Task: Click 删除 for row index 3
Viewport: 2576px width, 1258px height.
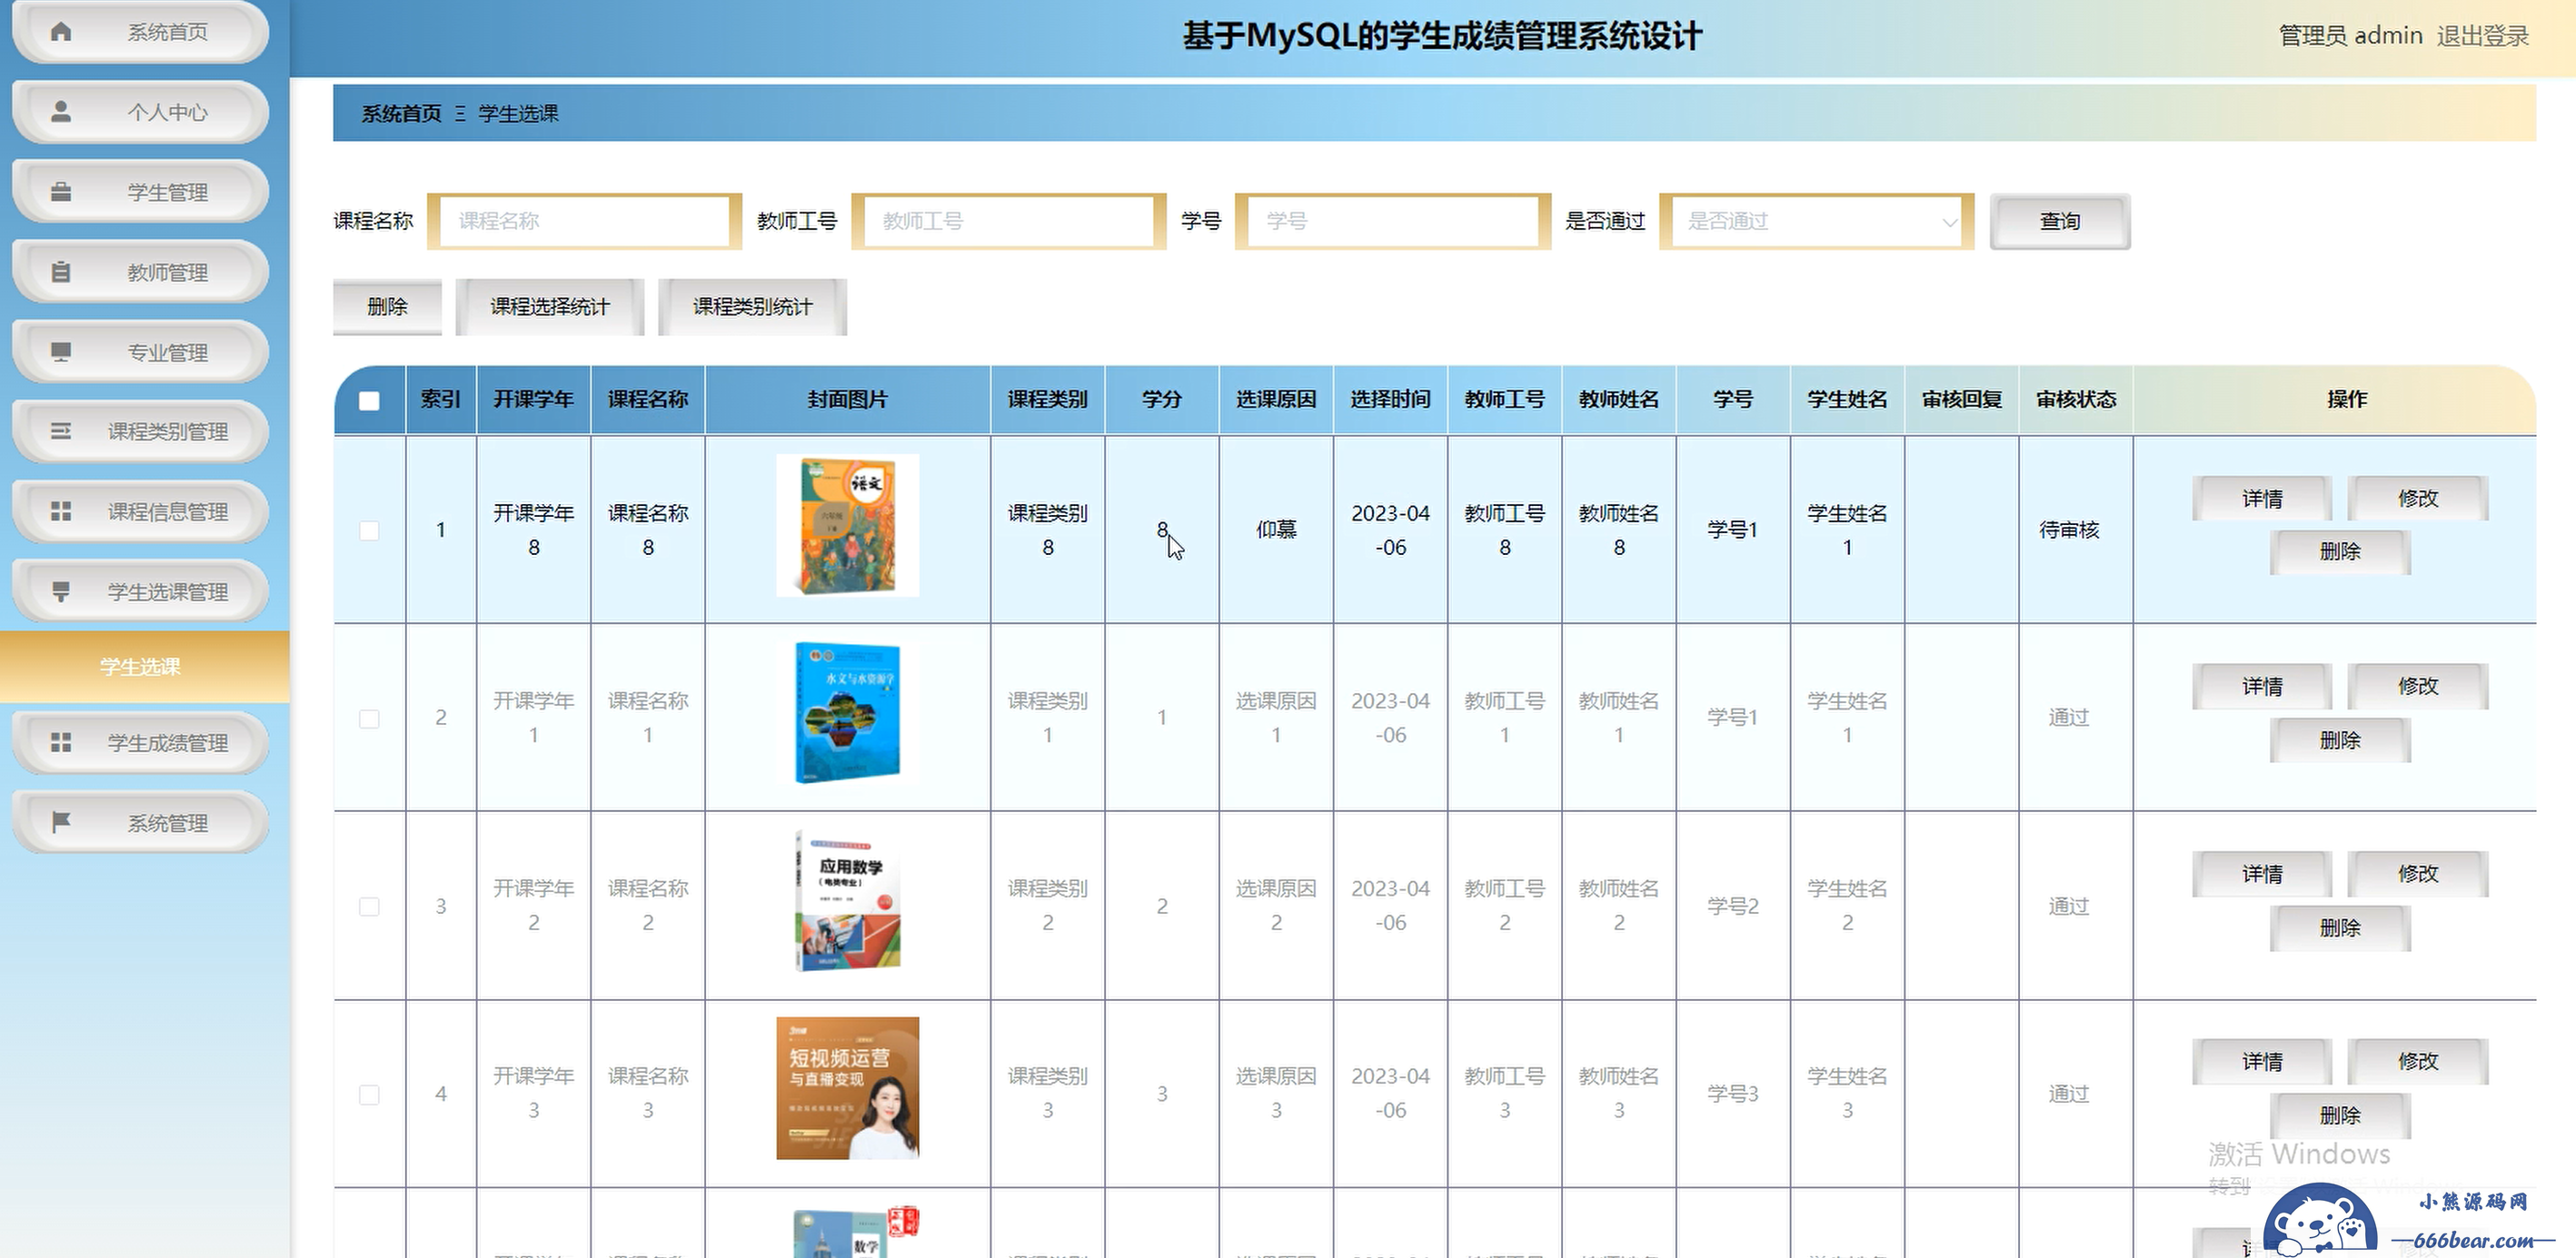Action: pos(2340,928)
